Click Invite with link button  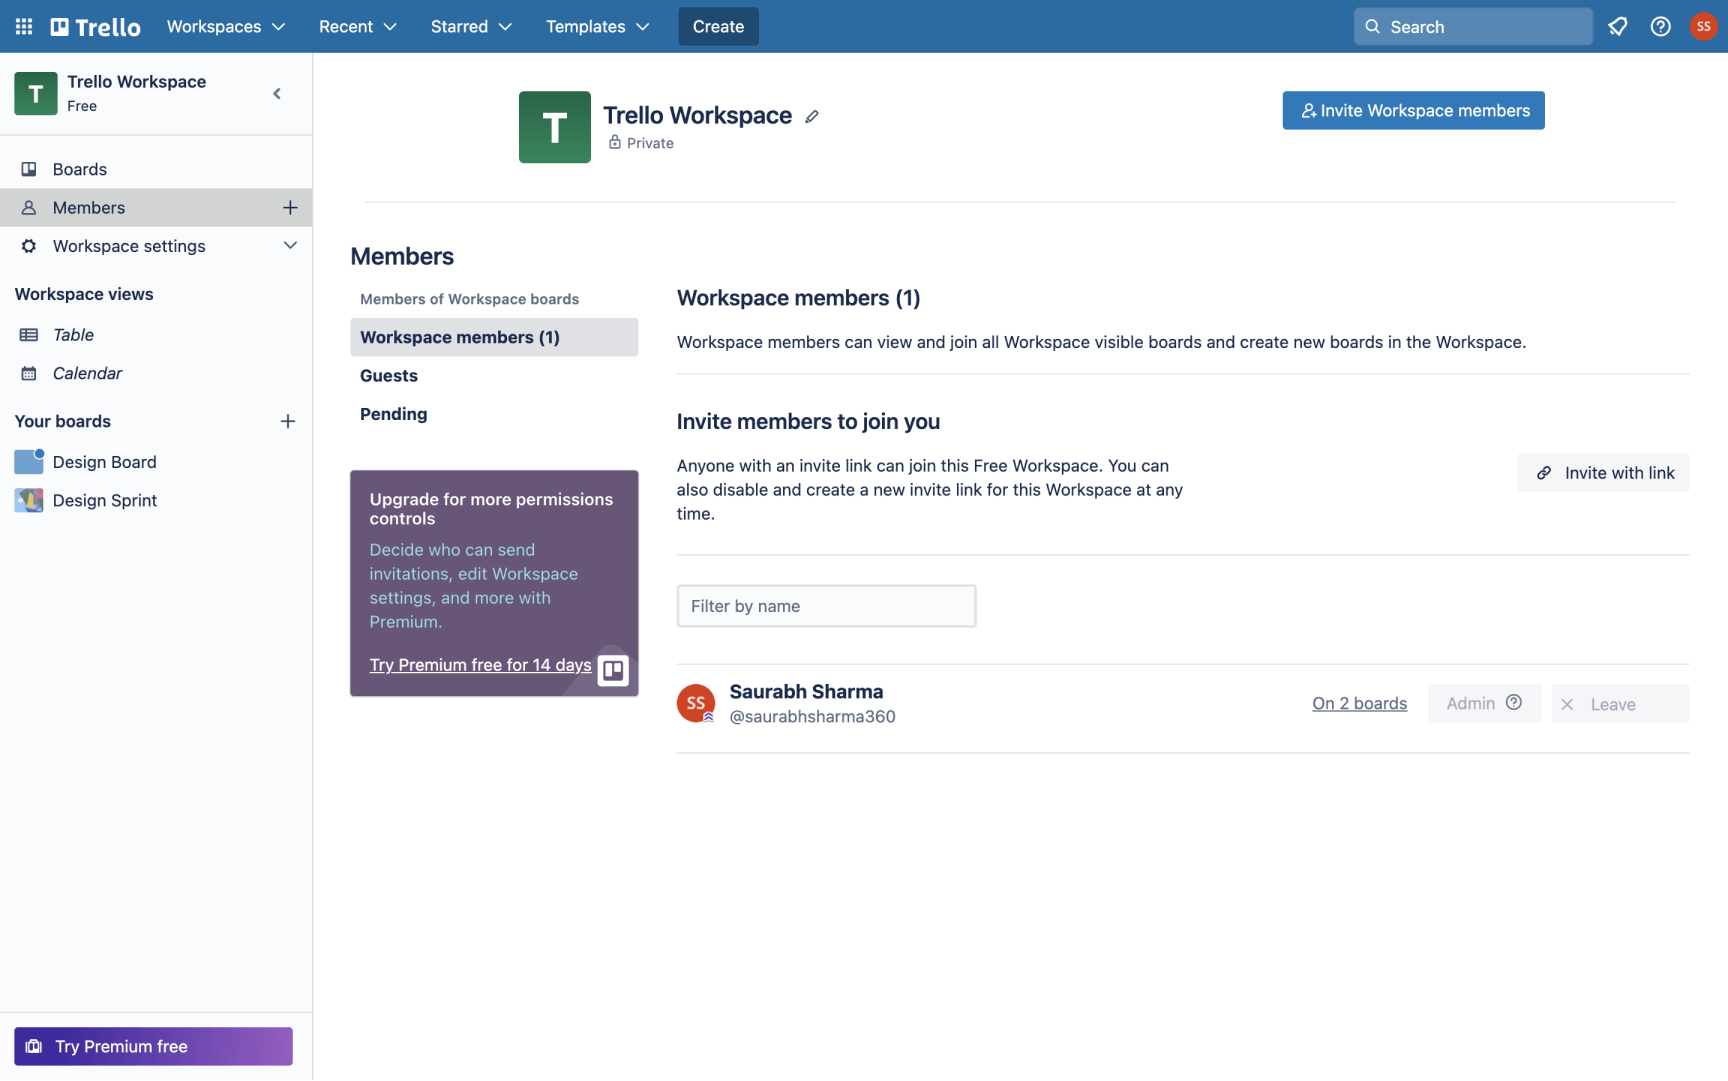tap(1603, 473)
